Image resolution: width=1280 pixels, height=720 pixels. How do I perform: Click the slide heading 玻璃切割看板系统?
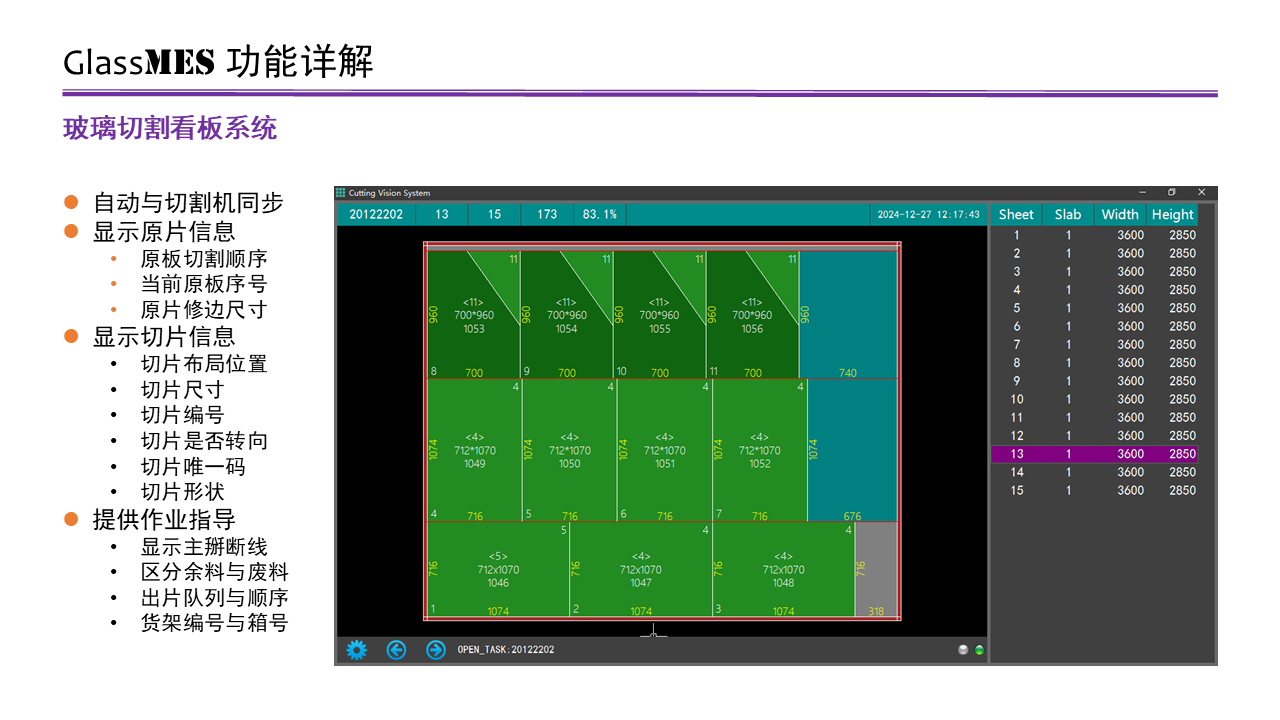(170, 128)
